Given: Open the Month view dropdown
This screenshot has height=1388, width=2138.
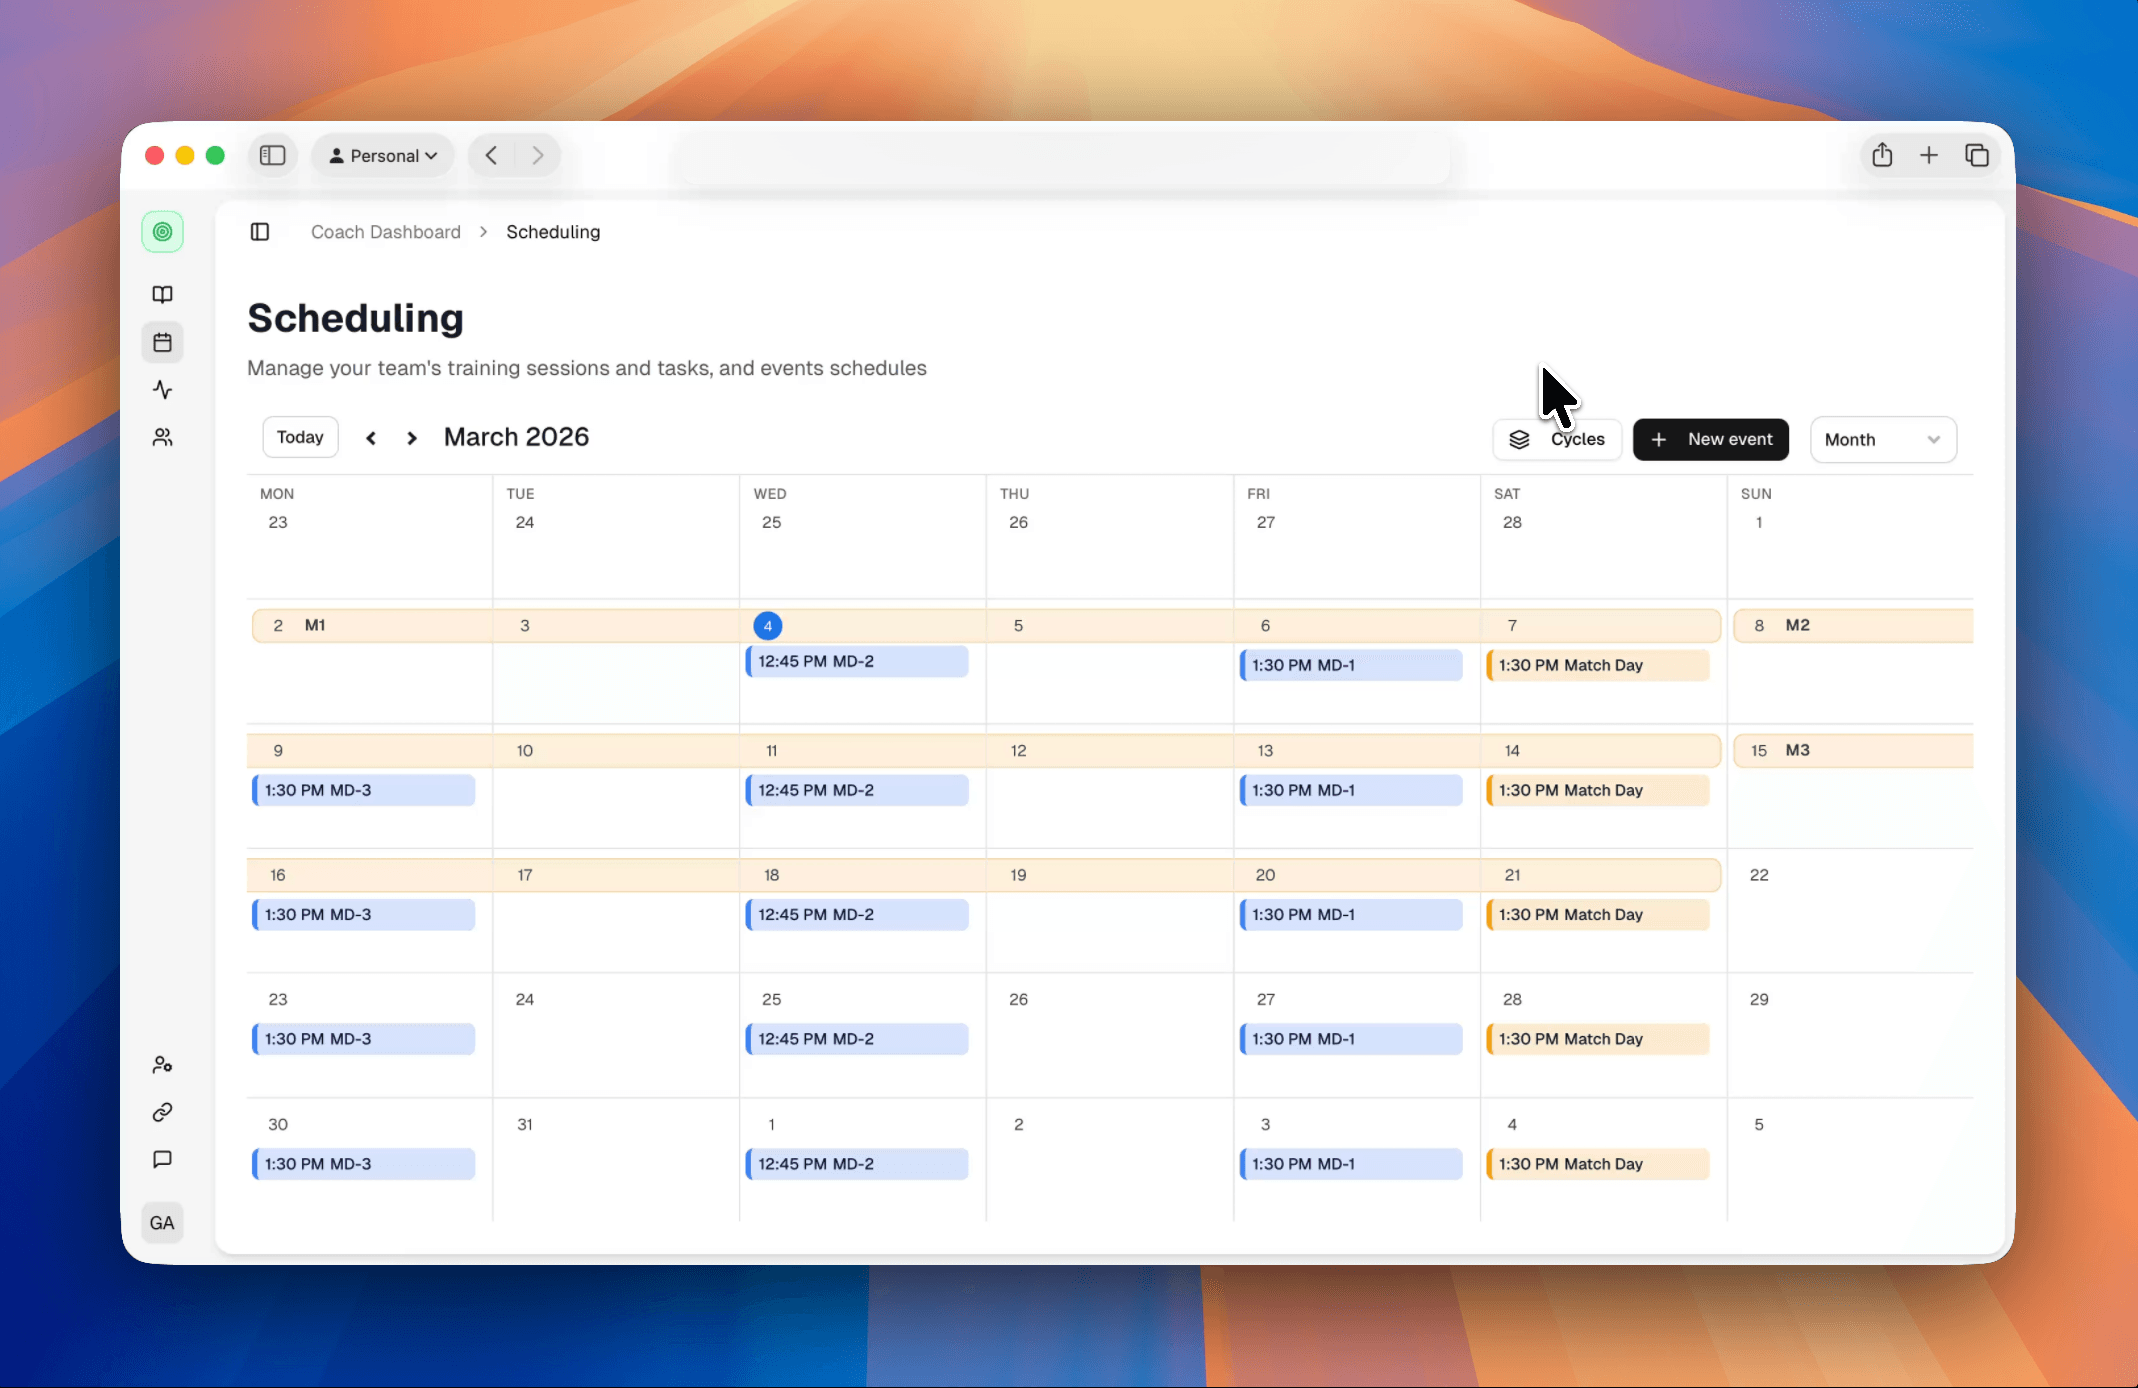Looking at the screenshot, I should point(1883,439).
